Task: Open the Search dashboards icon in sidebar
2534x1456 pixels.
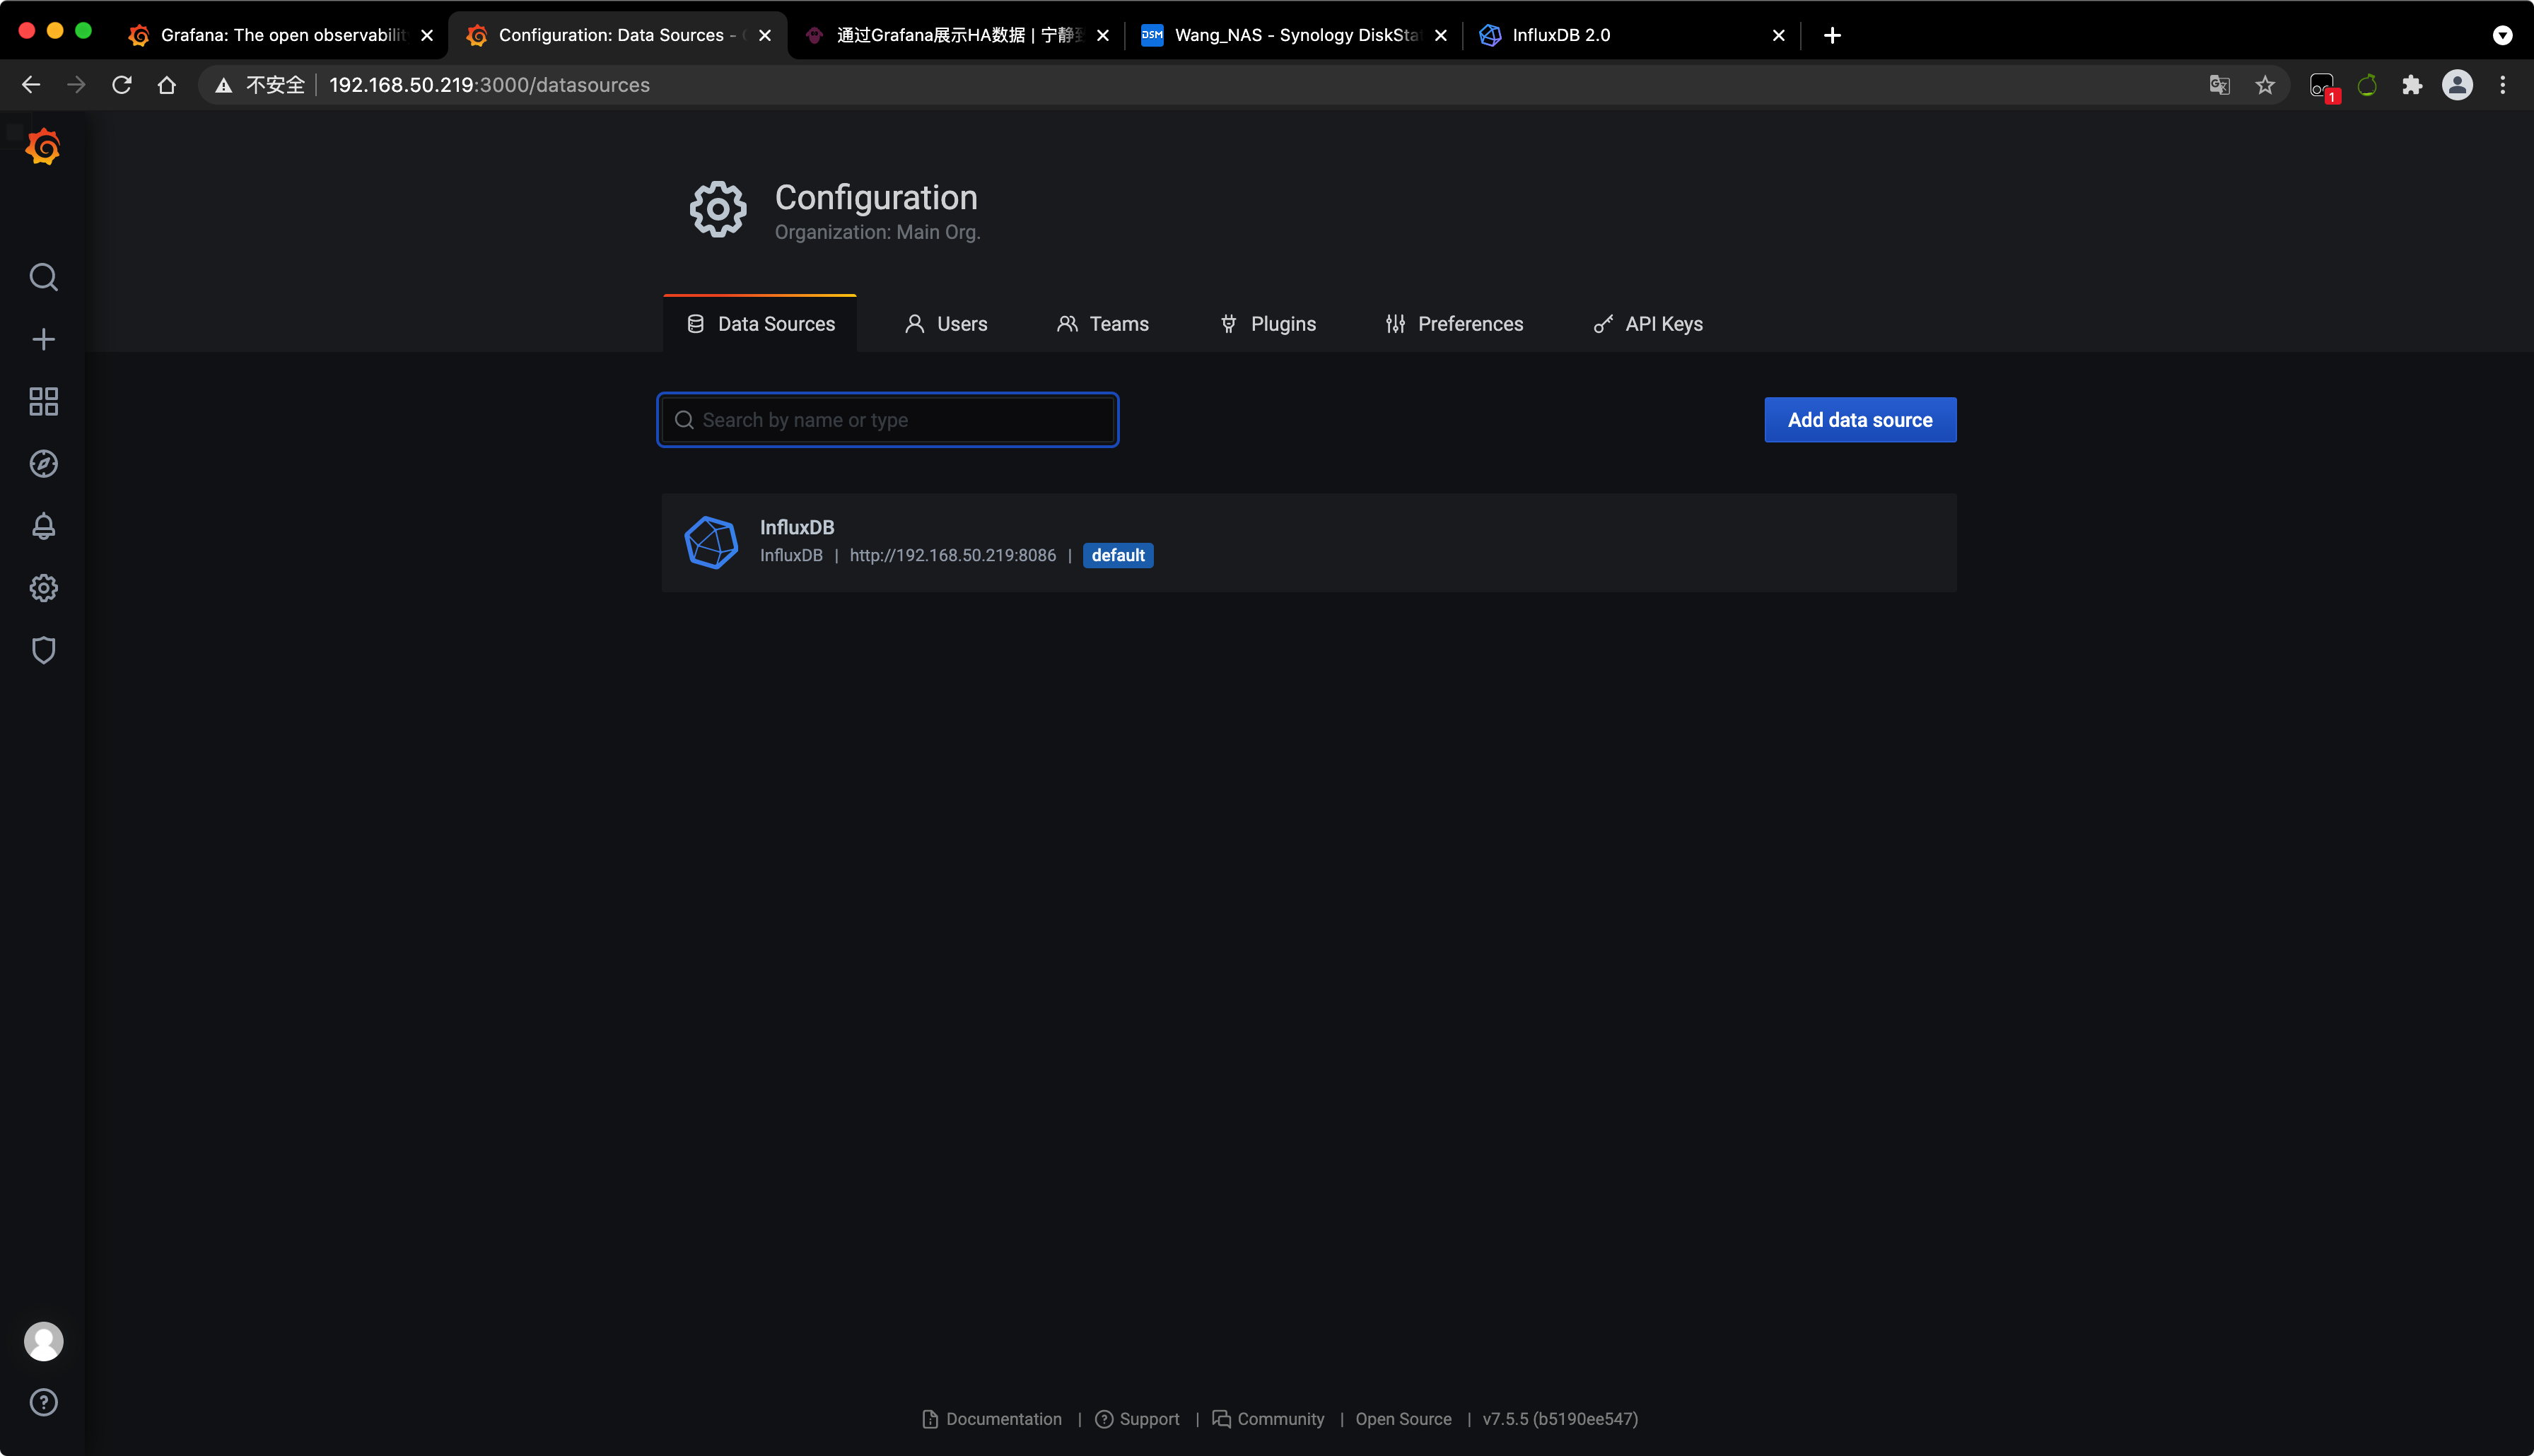Action: [x=43, y=277]
